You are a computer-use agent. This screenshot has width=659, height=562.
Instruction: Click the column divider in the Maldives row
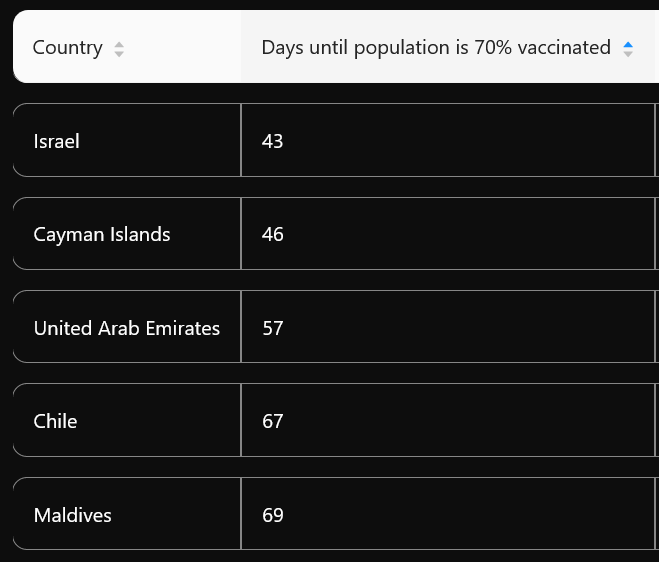tap(241, 514)
